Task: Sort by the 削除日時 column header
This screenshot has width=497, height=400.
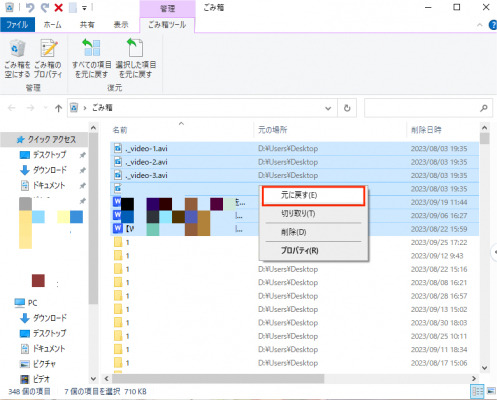Action: tap(426, 130)
